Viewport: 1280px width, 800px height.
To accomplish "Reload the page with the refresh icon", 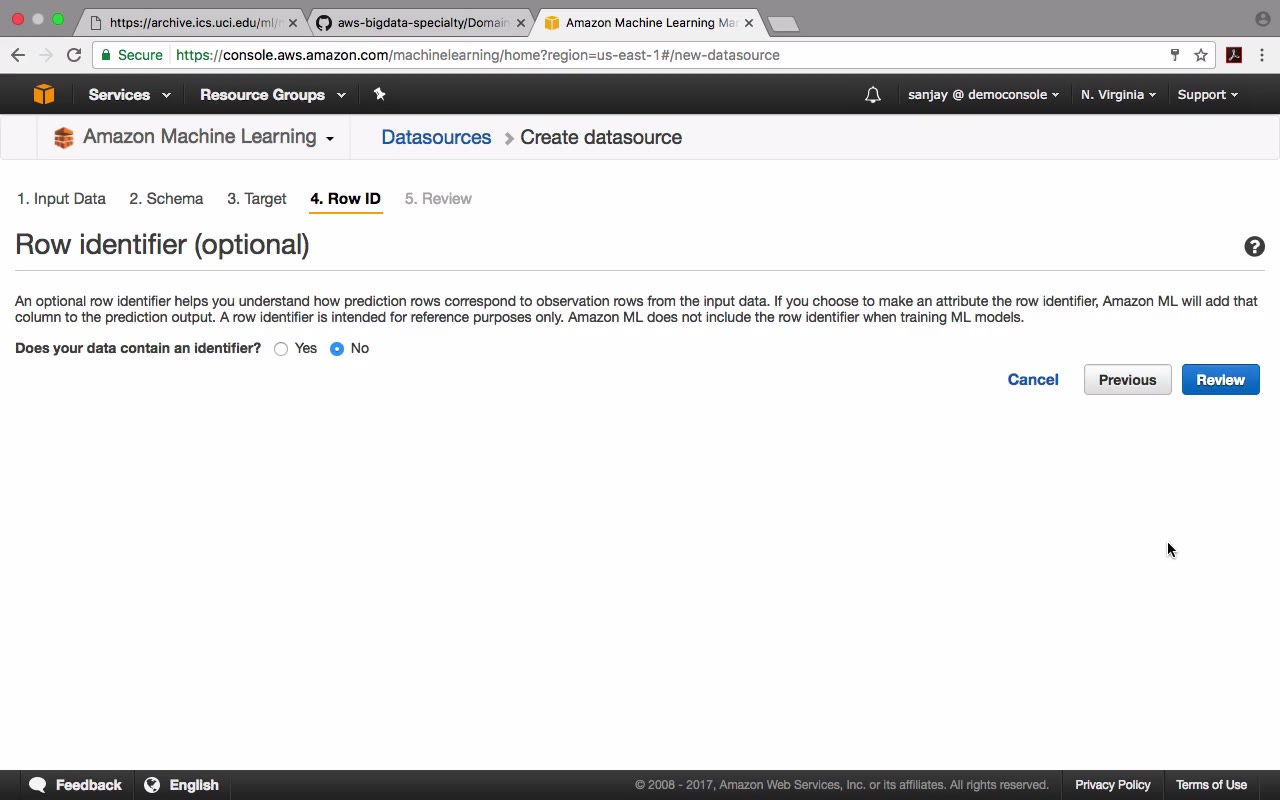I will [74, 55].
